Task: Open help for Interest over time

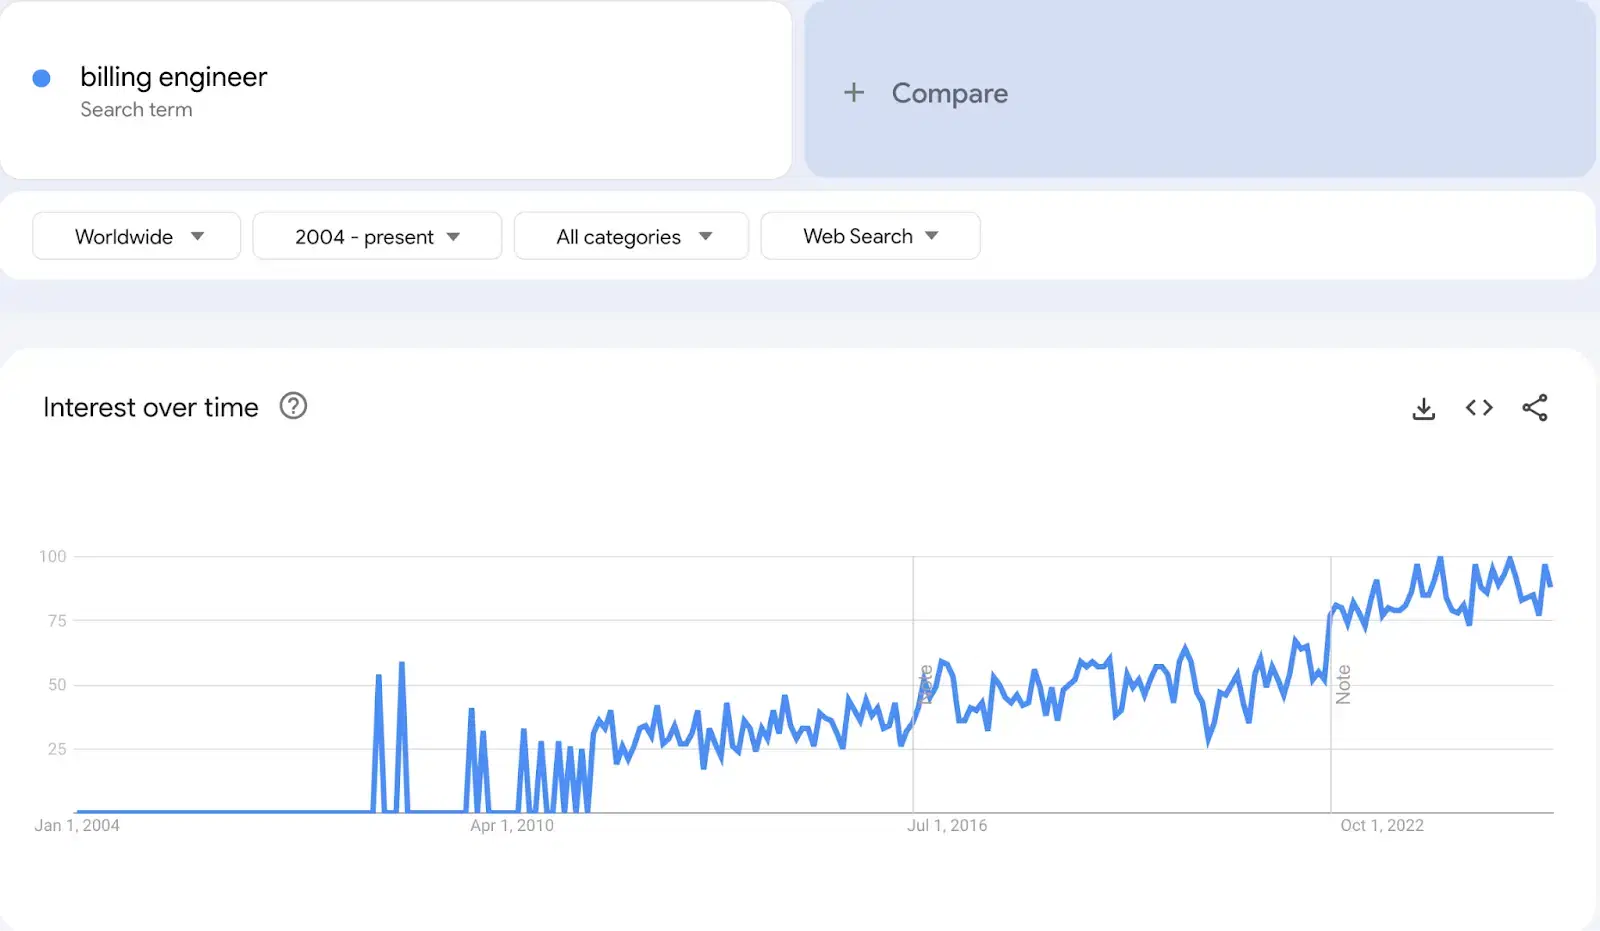Action: [x=293, y=406]
